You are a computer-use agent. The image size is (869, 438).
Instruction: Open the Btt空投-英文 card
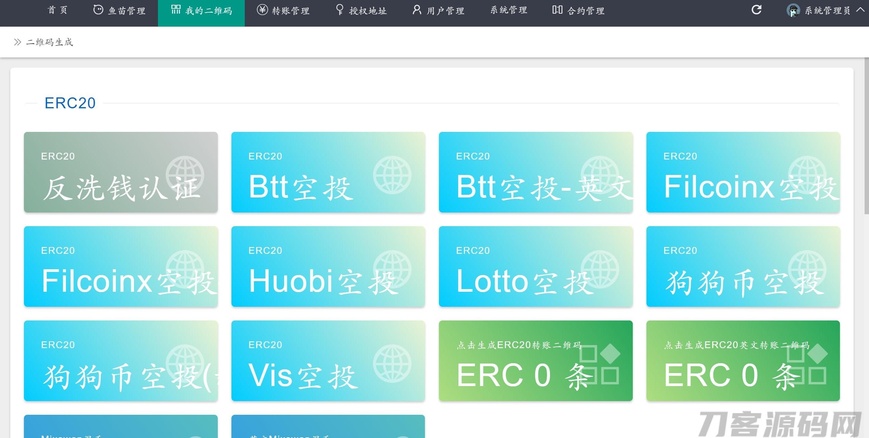coord(535,173)
